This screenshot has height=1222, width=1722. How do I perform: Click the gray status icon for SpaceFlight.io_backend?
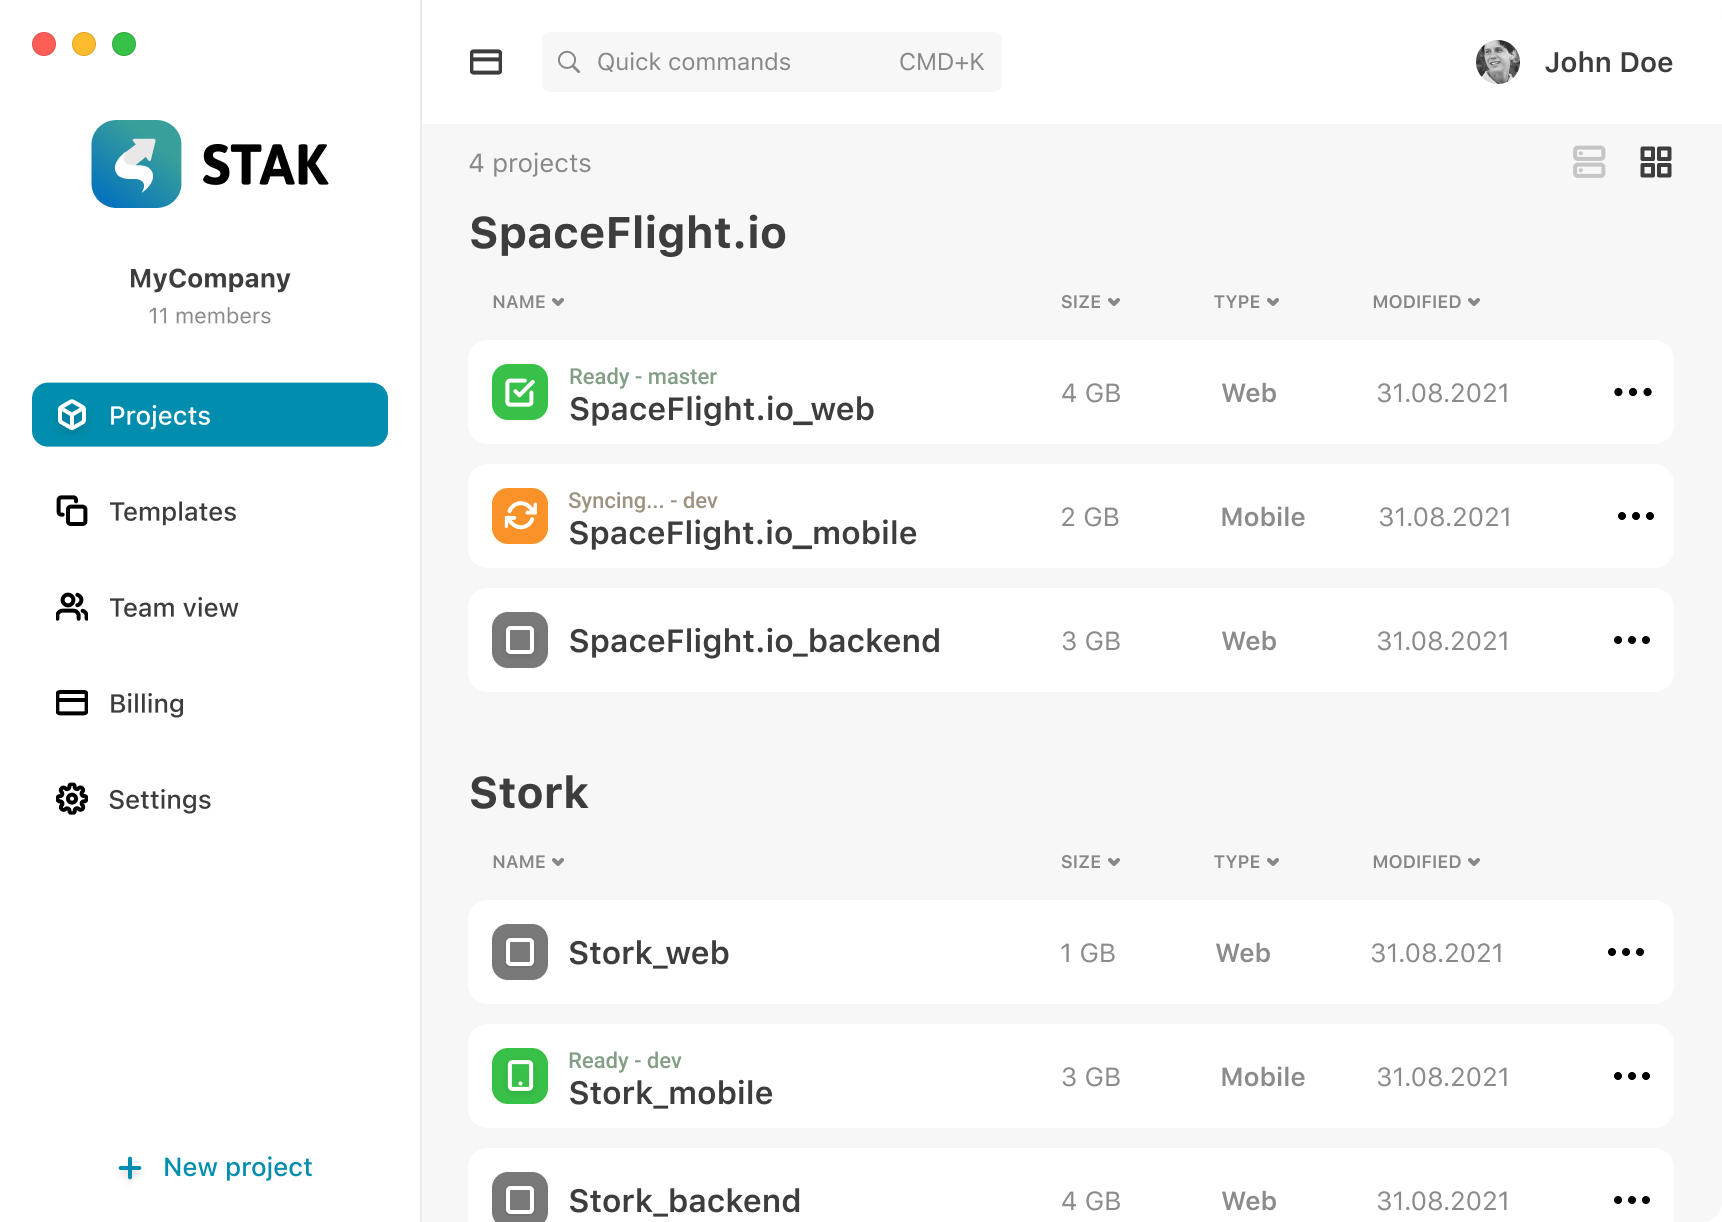coord(520,640)
